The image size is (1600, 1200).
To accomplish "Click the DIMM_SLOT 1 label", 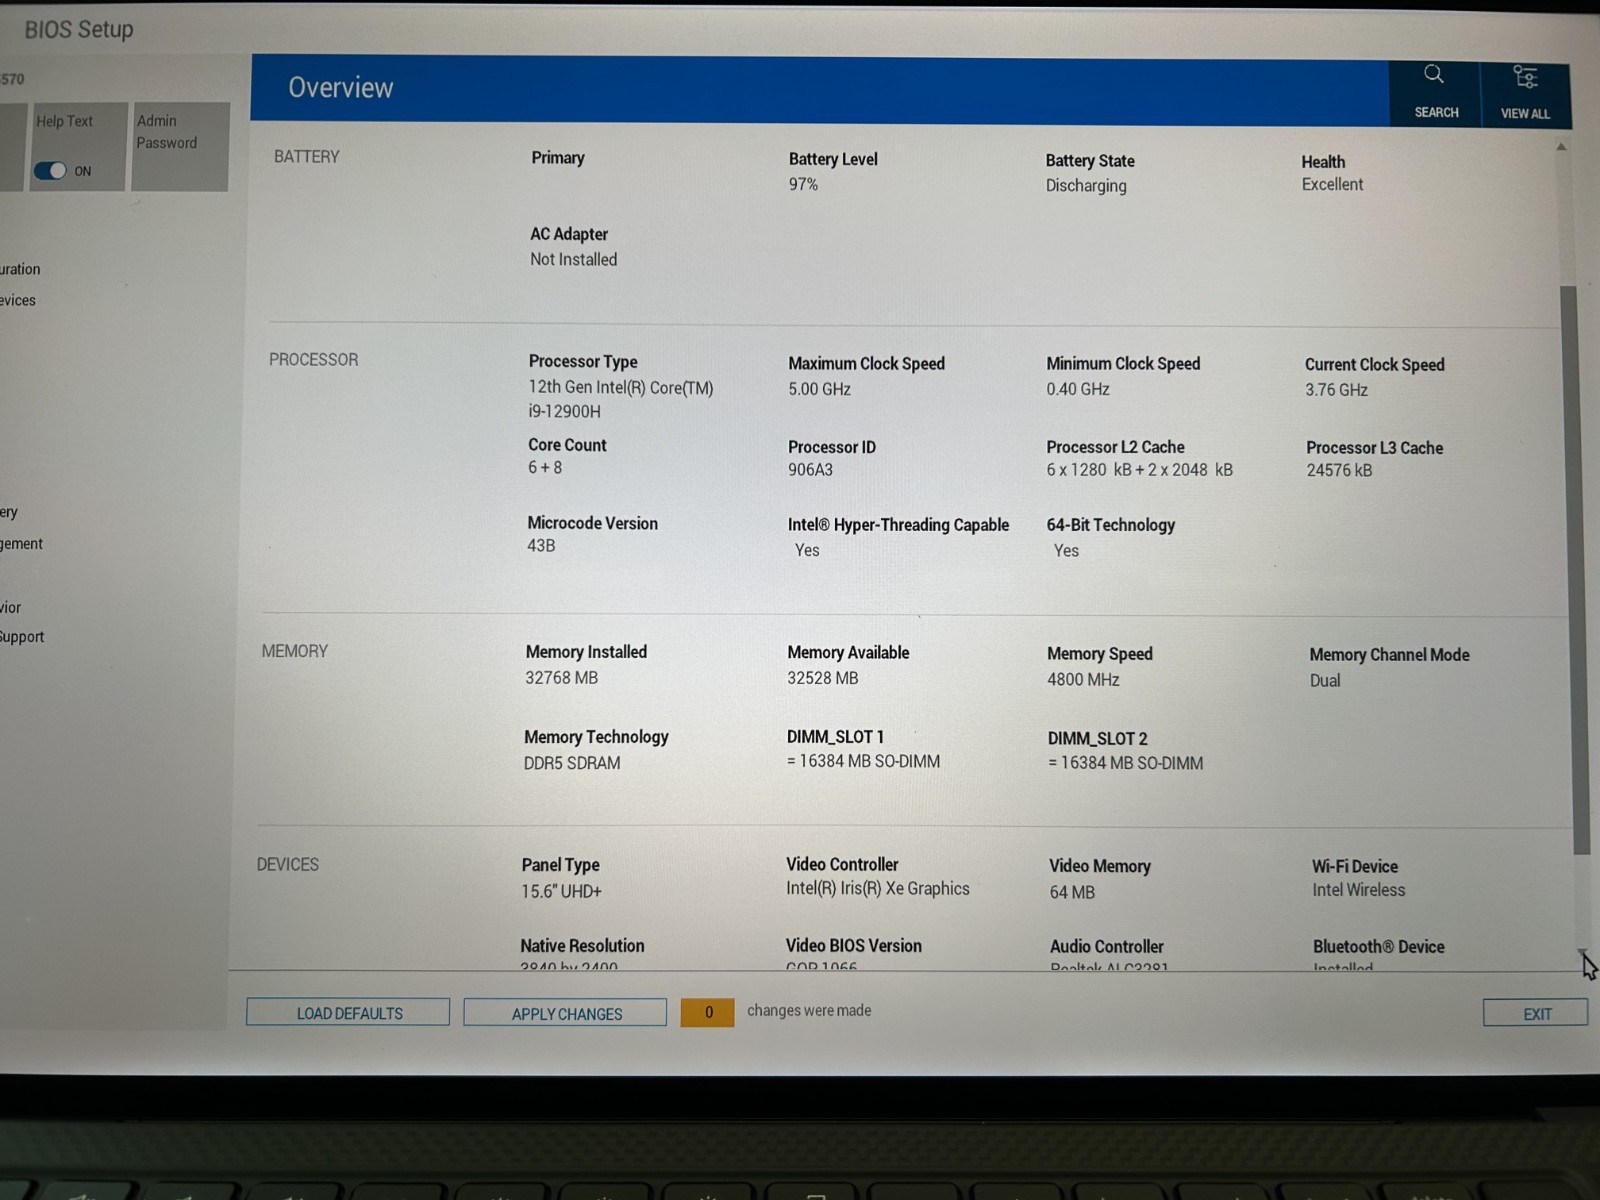I will tap(835, 737).
